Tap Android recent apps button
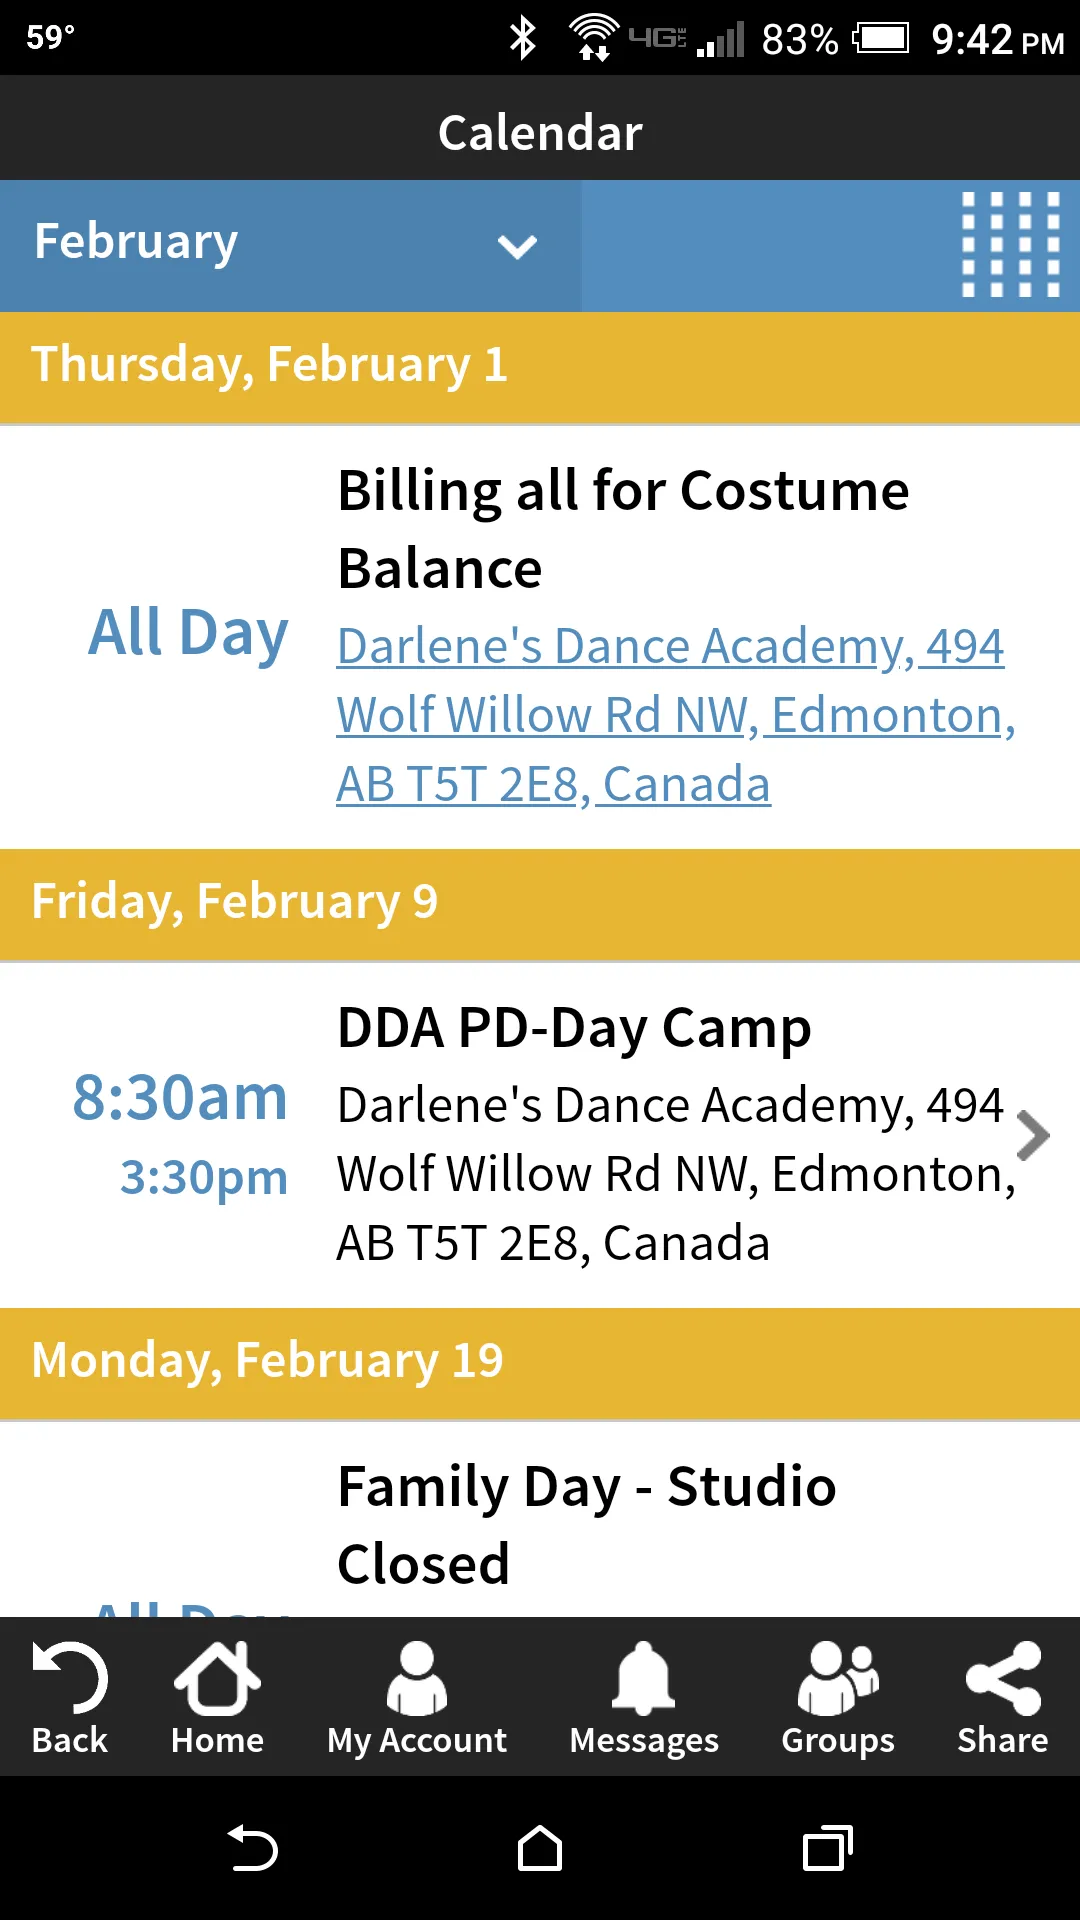The image size is (1080, 1920). (x=828, y=1849)
